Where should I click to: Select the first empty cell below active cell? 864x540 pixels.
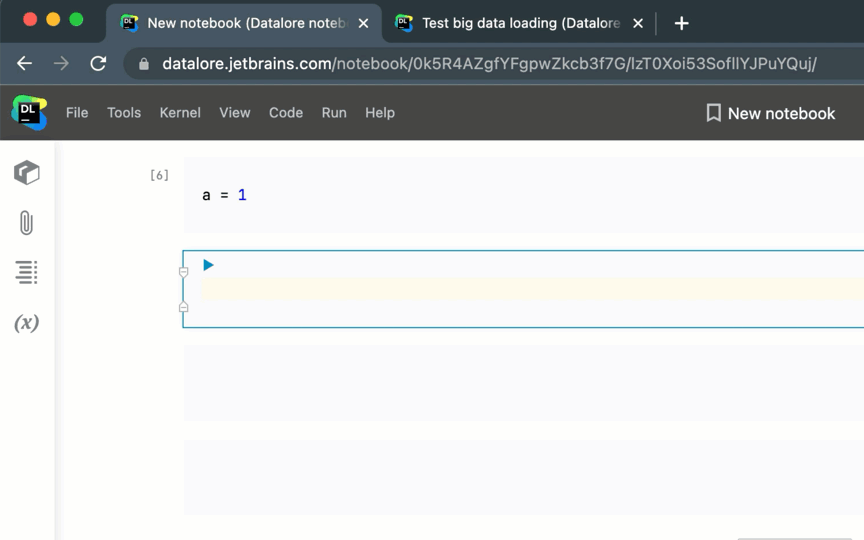(x=523, y=383)
